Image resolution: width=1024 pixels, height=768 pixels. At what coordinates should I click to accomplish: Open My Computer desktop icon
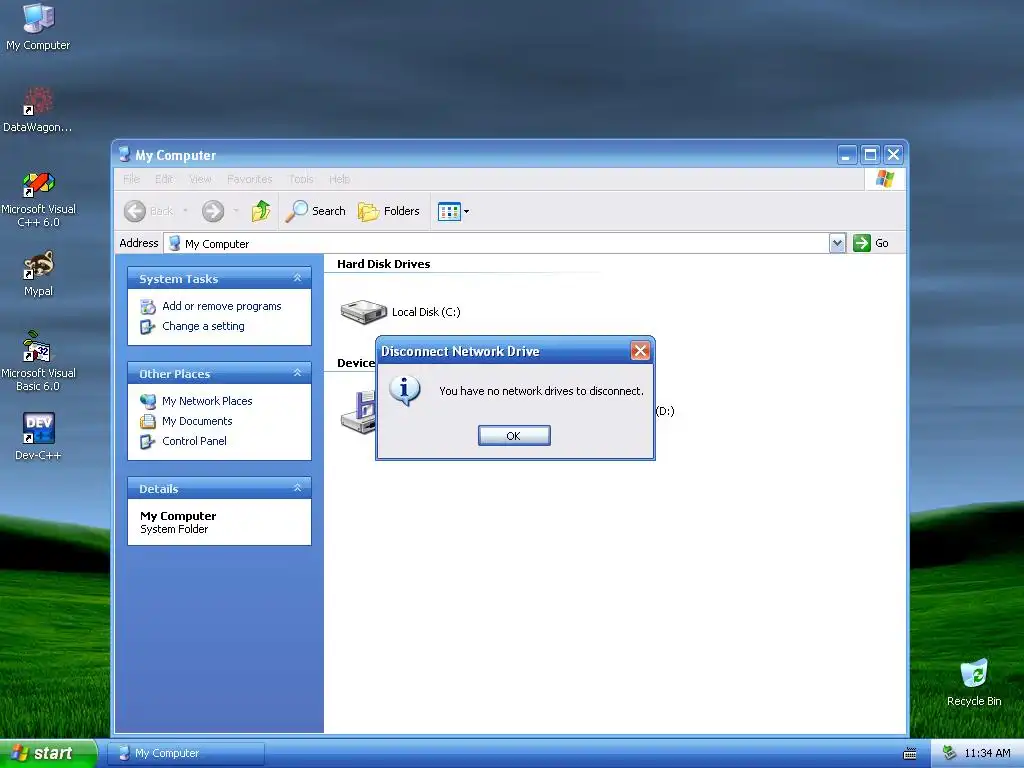tap(38, 27)
